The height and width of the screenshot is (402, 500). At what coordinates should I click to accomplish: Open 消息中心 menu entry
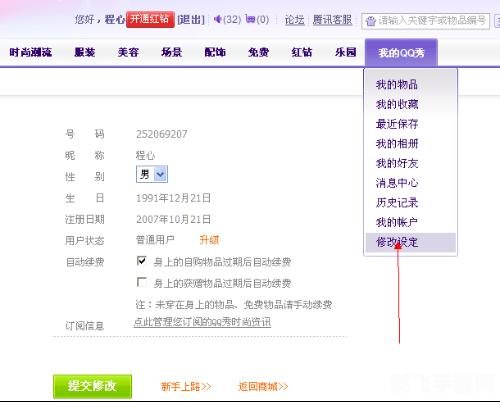click(397, 183)
